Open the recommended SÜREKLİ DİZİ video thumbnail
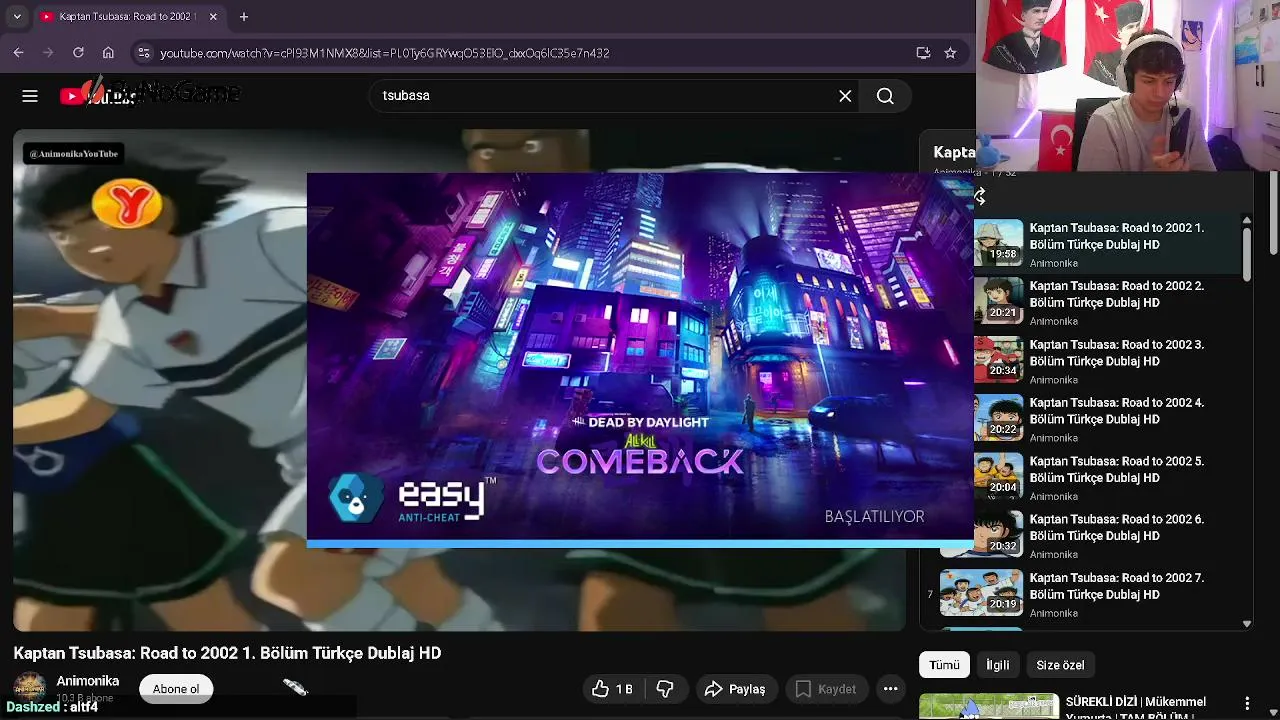 click(x=989, y=706)
